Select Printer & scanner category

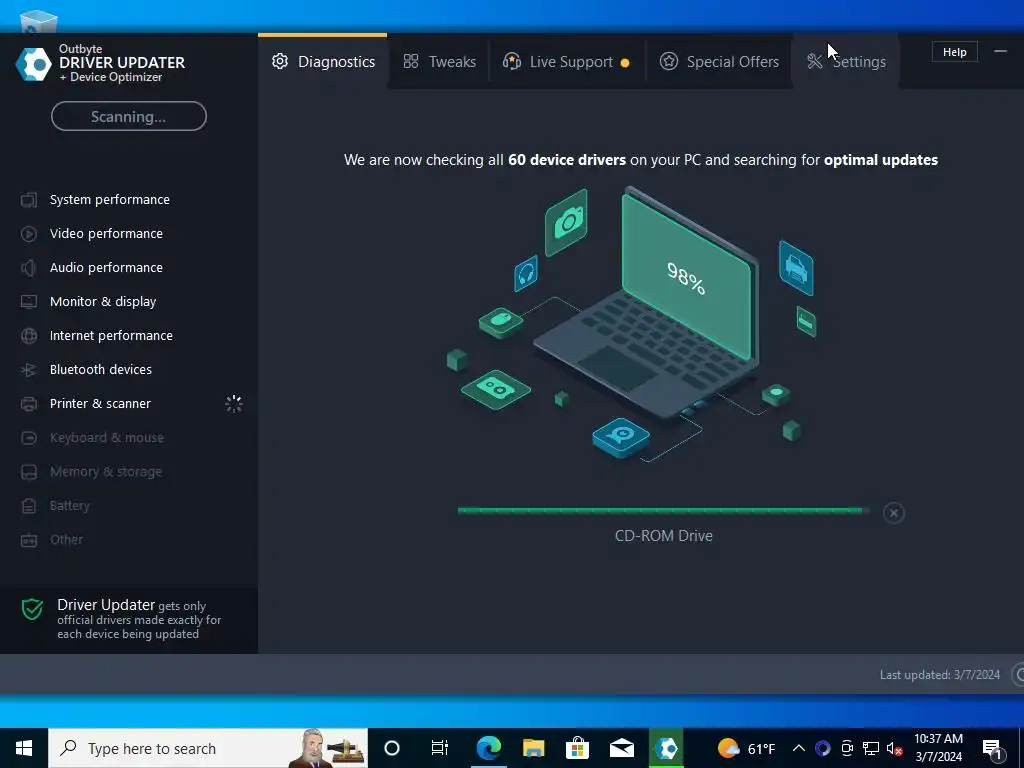[x=100, y=403]
